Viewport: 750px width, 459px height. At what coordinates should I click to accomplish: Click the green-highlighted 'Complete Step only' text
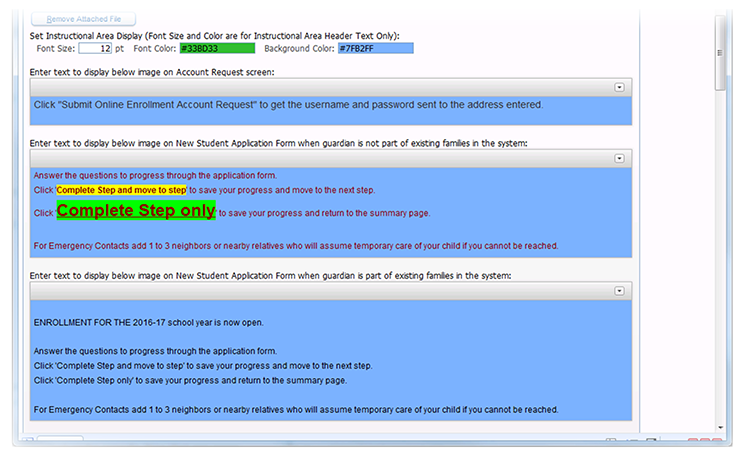click(x=136, y=210)
